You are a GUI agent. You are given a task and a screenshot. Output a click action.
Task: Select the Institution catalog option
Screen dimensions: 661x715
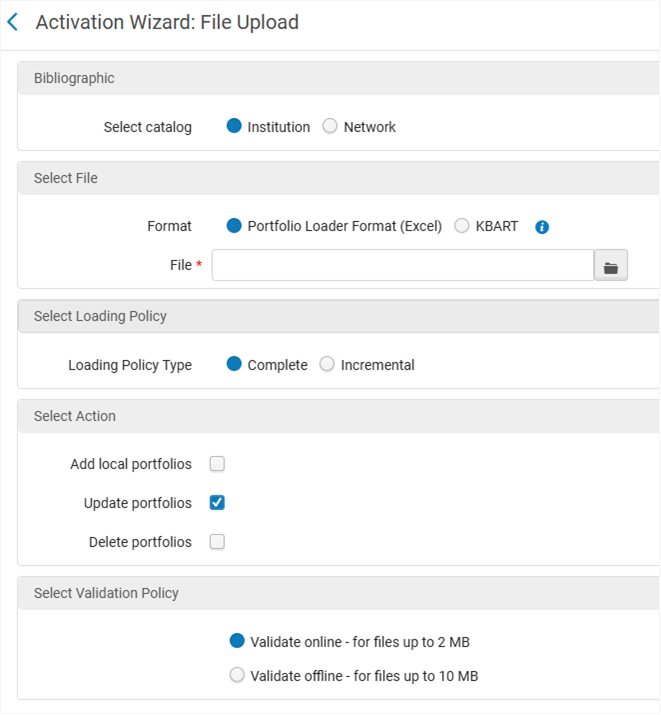235,127
